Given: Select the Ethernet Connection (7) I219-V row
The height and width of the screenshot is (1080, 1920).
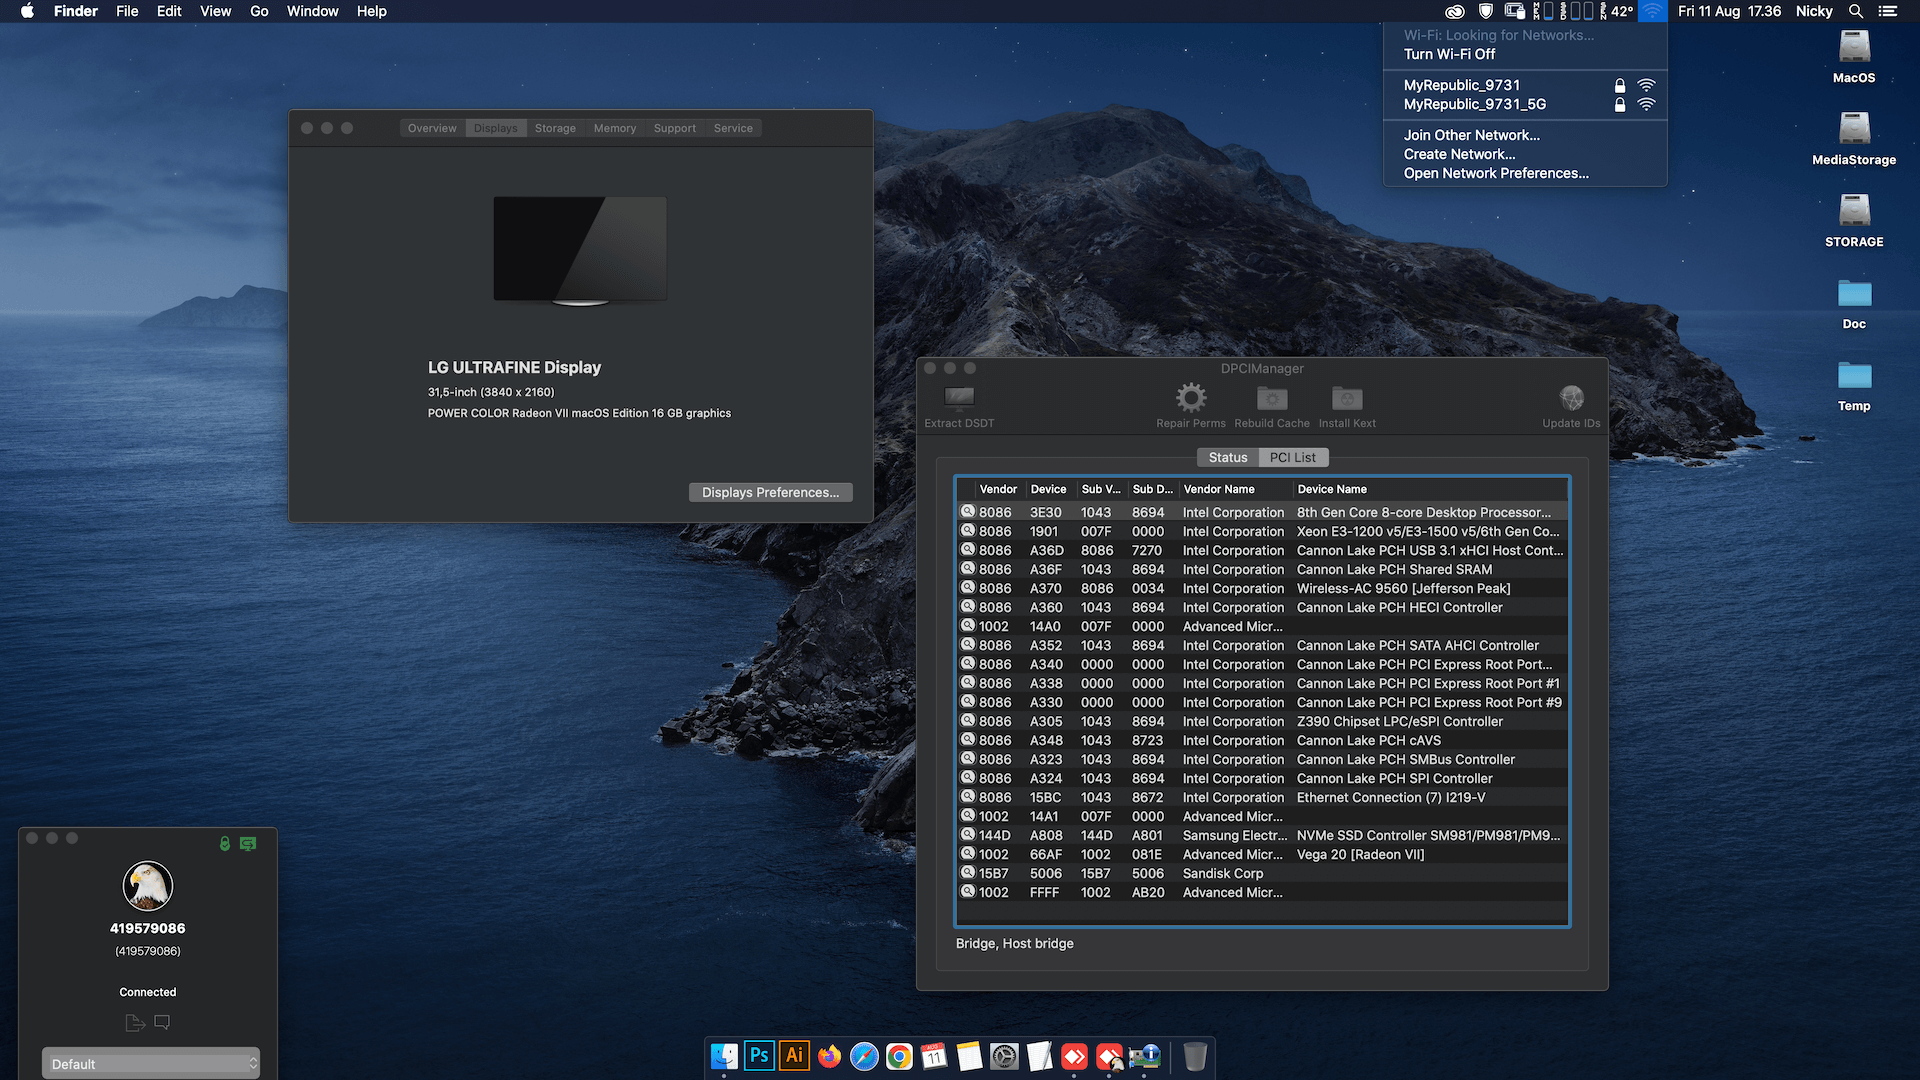Looking at the screenshot, I should pos(1262,797).
